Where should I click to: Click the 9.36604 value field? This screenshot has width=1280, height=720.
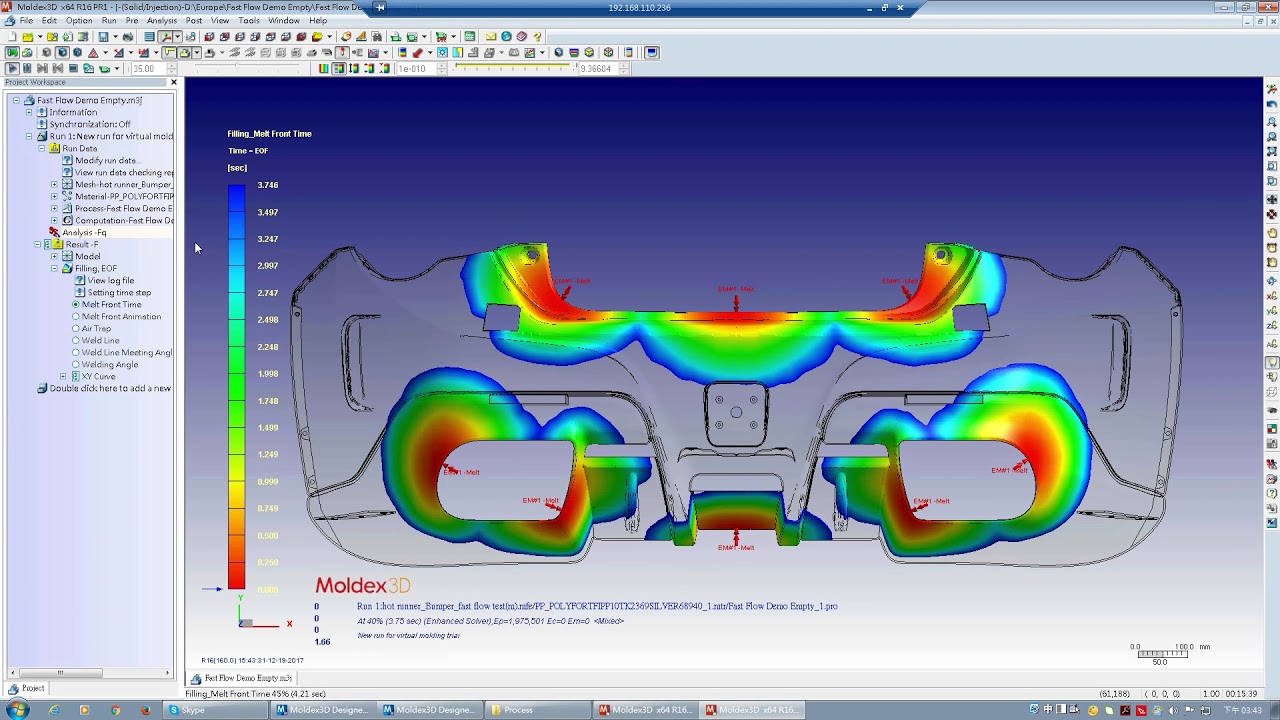[599, 68]
